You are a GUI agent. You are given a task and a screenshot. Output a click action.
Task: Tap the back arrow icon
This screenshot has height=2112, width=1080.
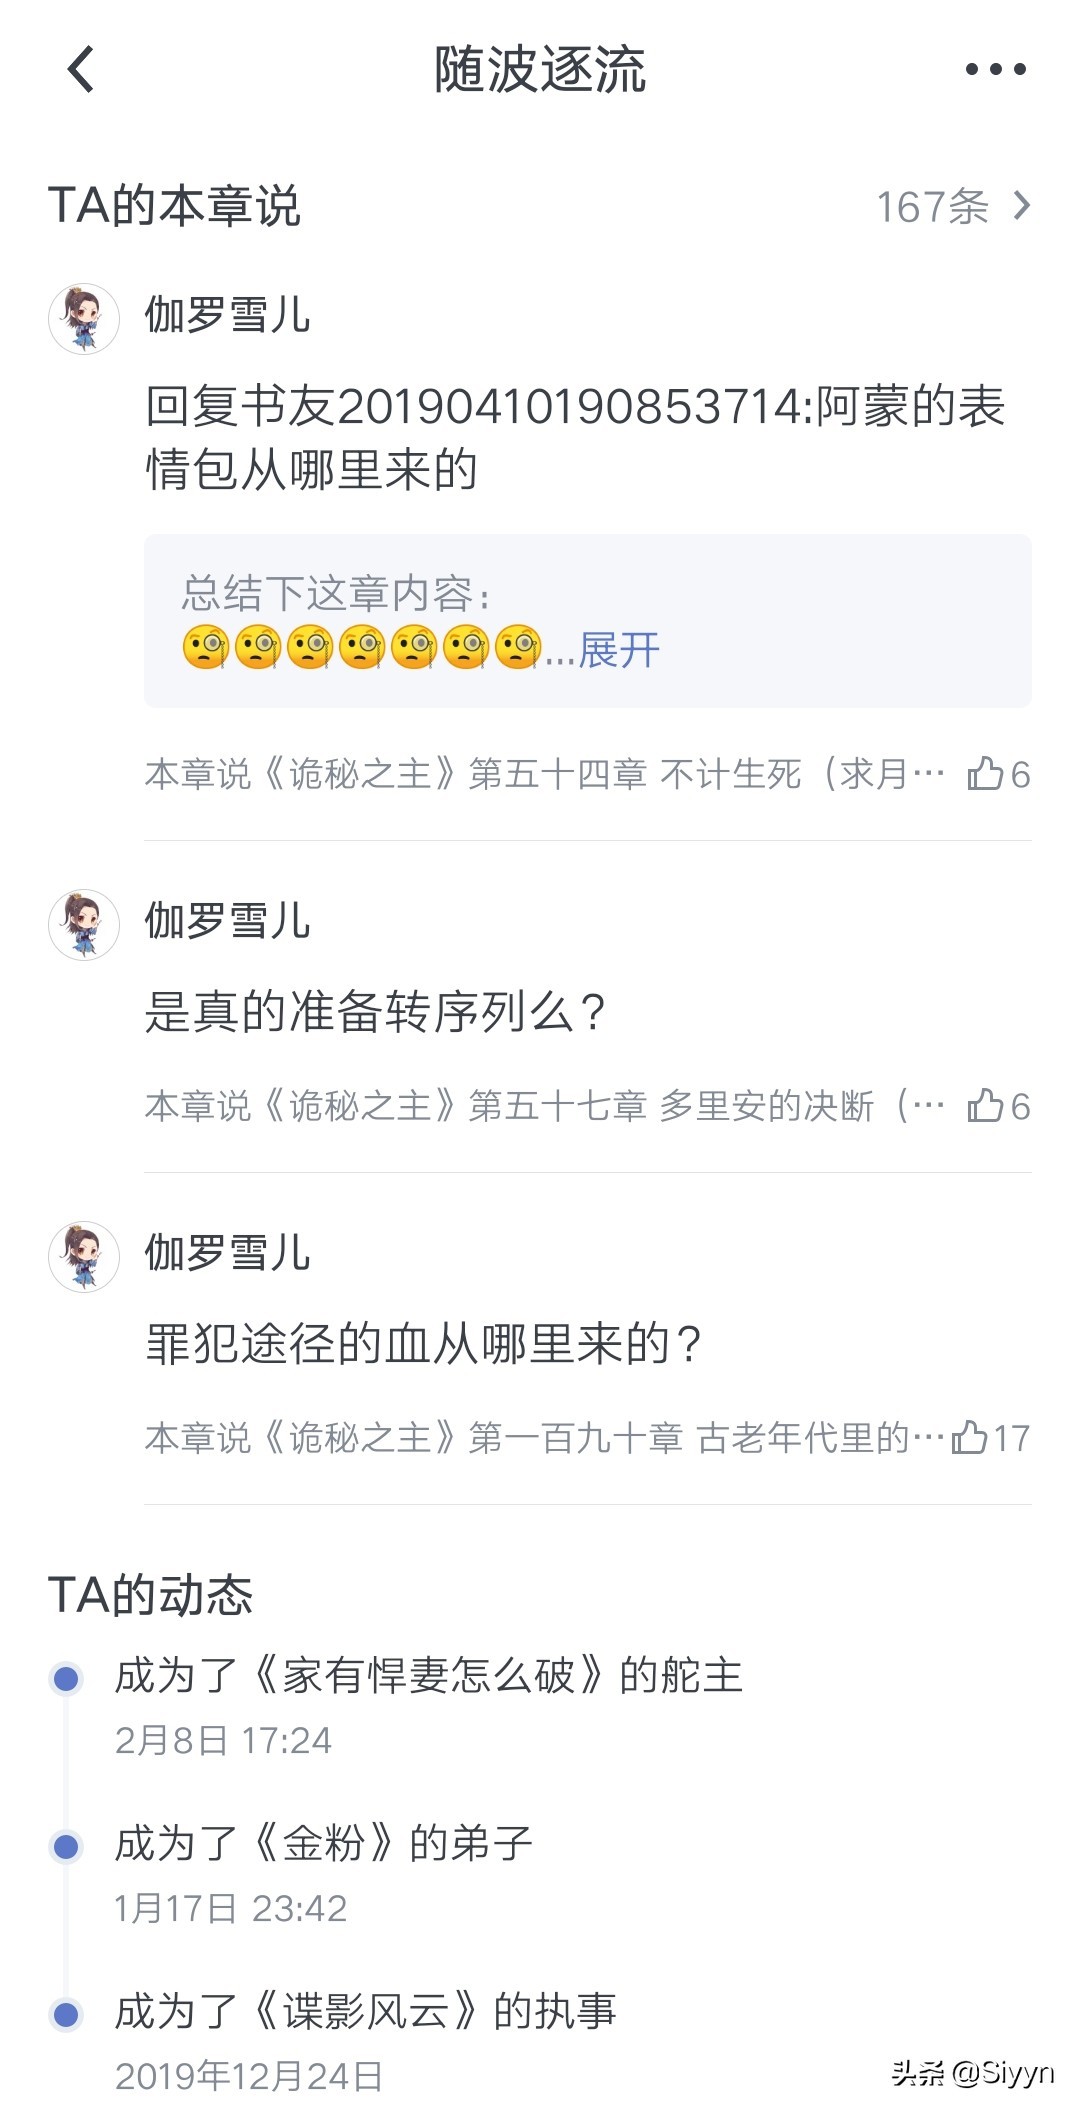coord(81,70)
